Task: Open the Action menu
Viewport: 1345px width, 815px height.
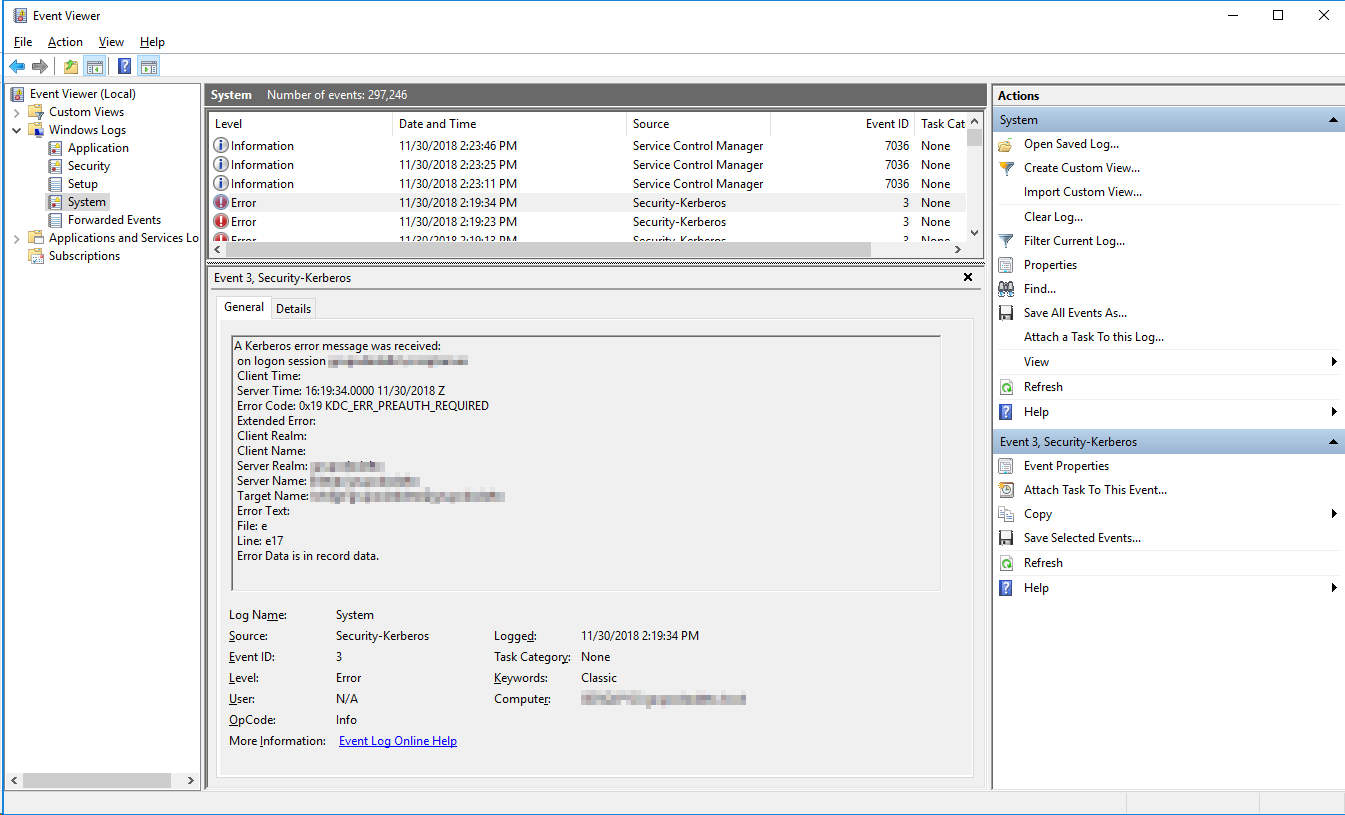Action: [x=65, y=42]
